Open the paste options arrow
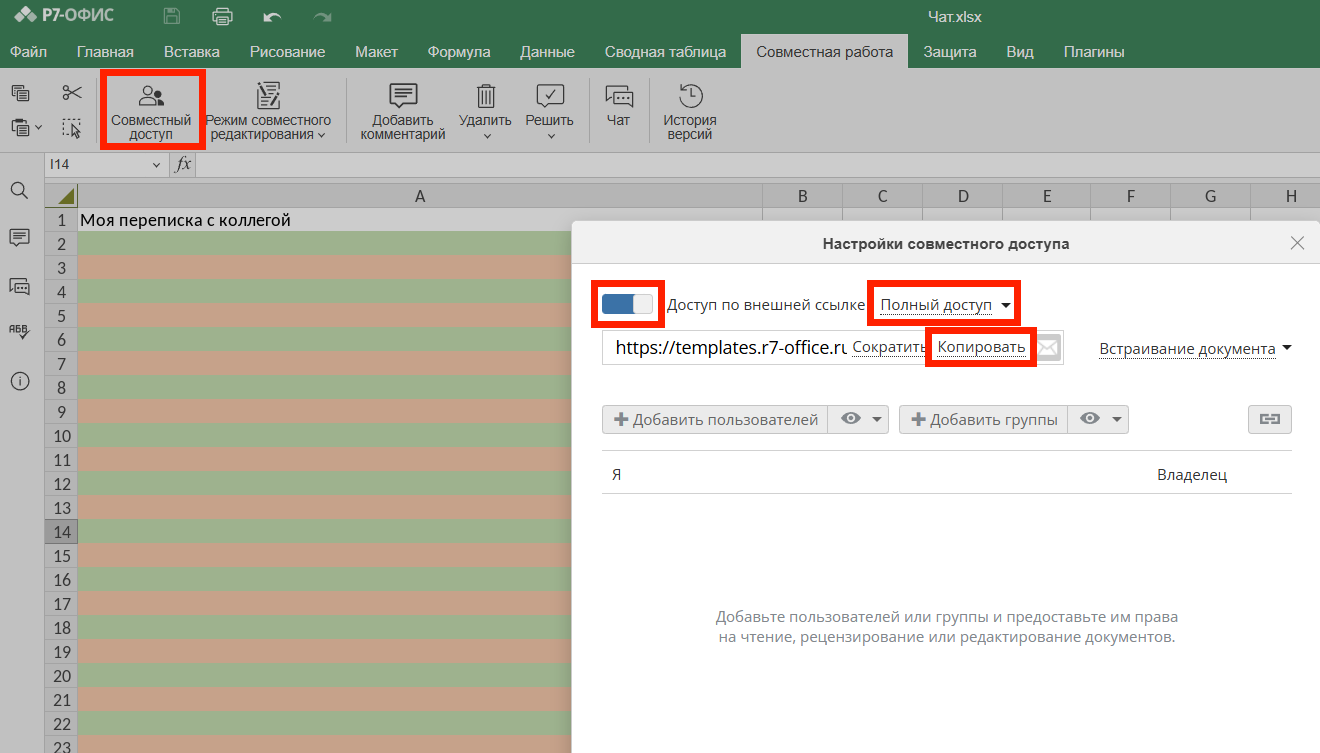The height and width of the screenshot is (753, 1320). click(x=39, y=128)
